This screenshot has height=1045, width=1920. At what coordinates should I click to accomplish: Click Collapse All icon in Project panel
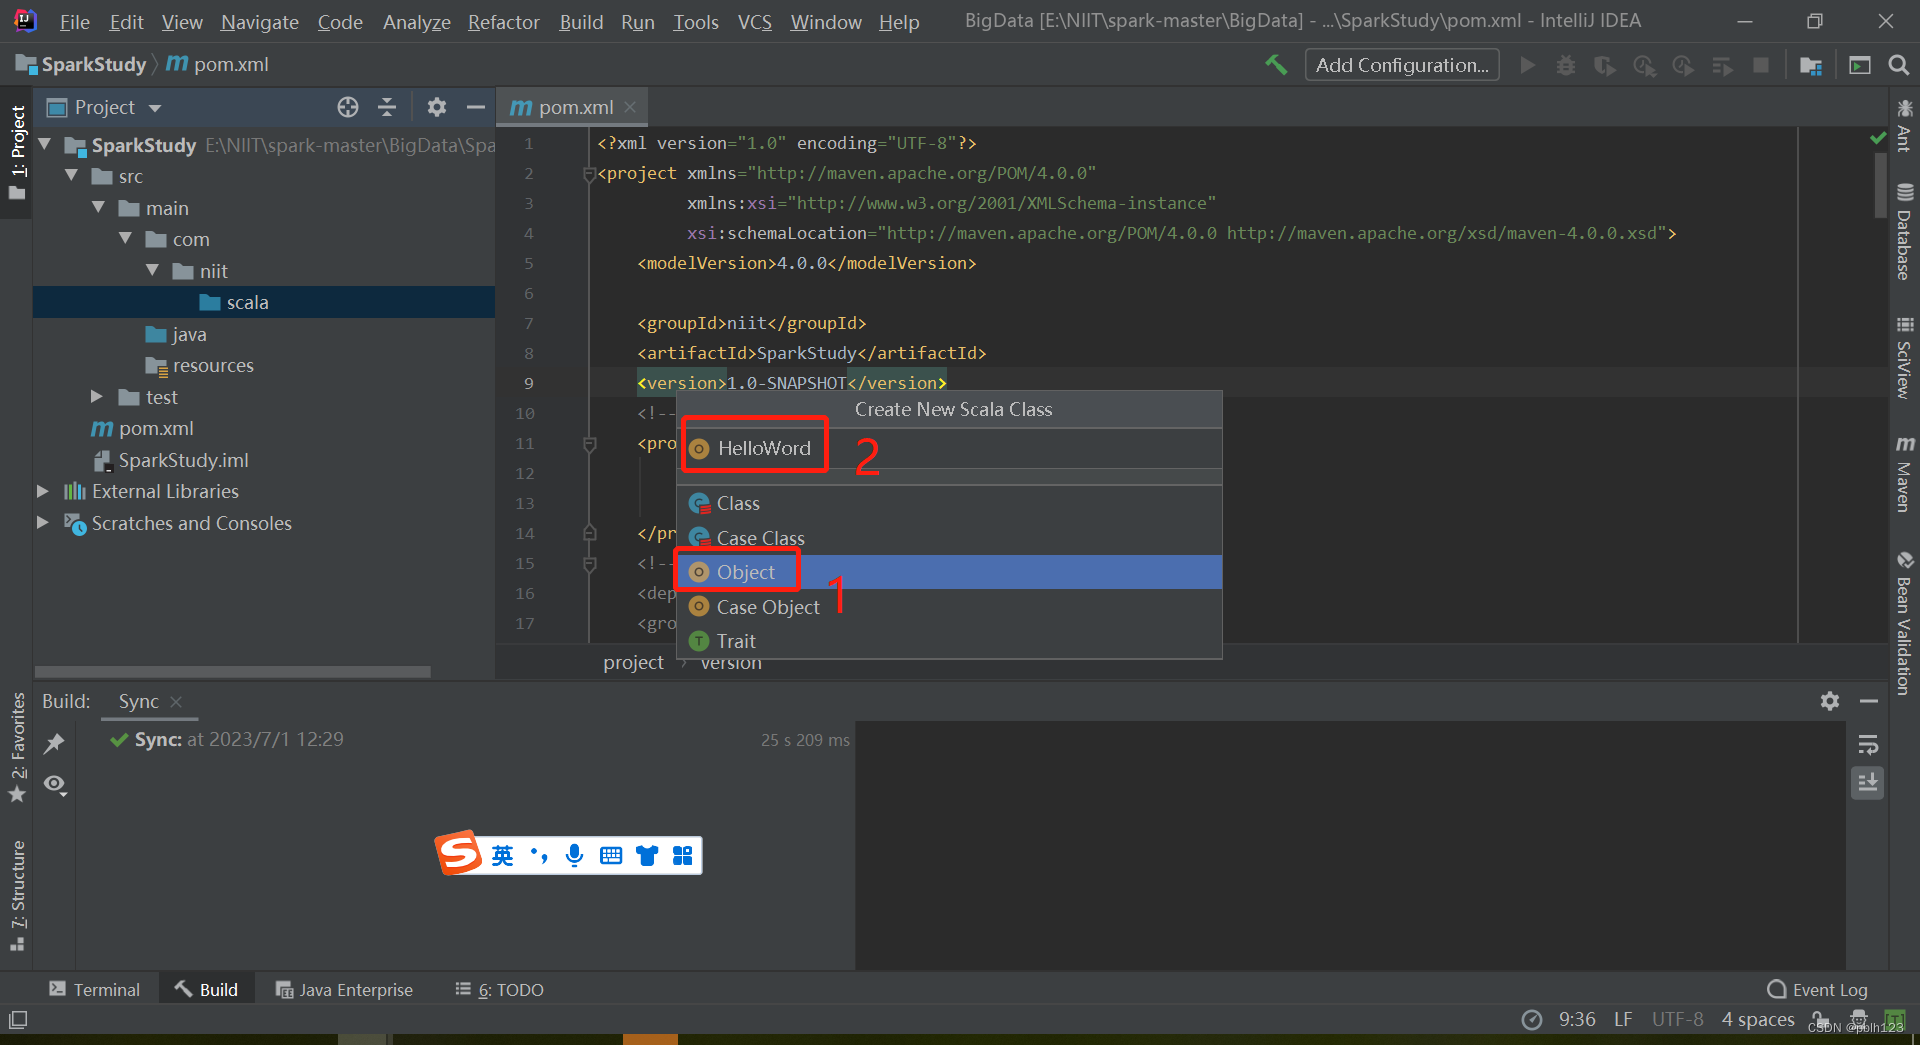pos(387,107)
